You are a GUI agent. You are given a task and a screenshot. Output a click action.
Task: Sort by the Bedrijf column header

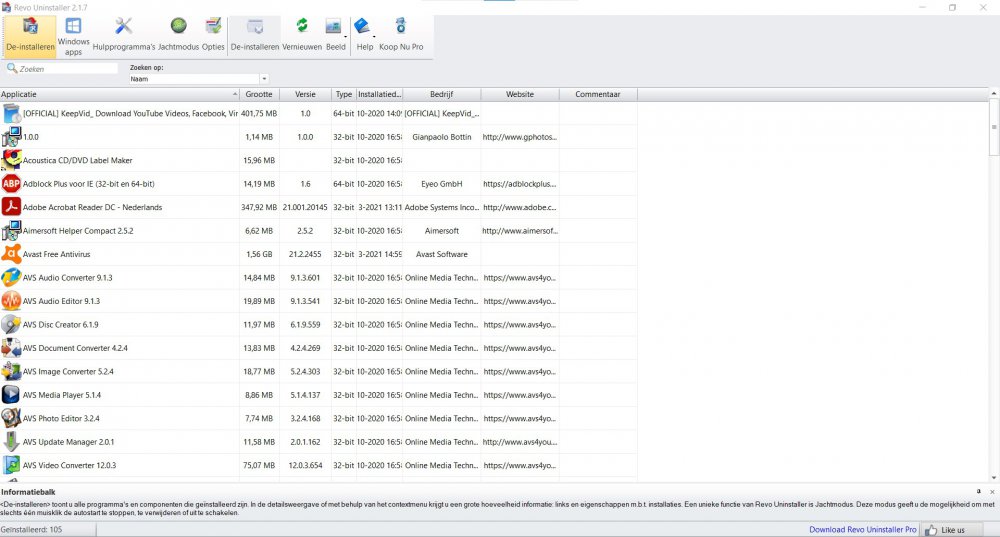pos(441,94)
